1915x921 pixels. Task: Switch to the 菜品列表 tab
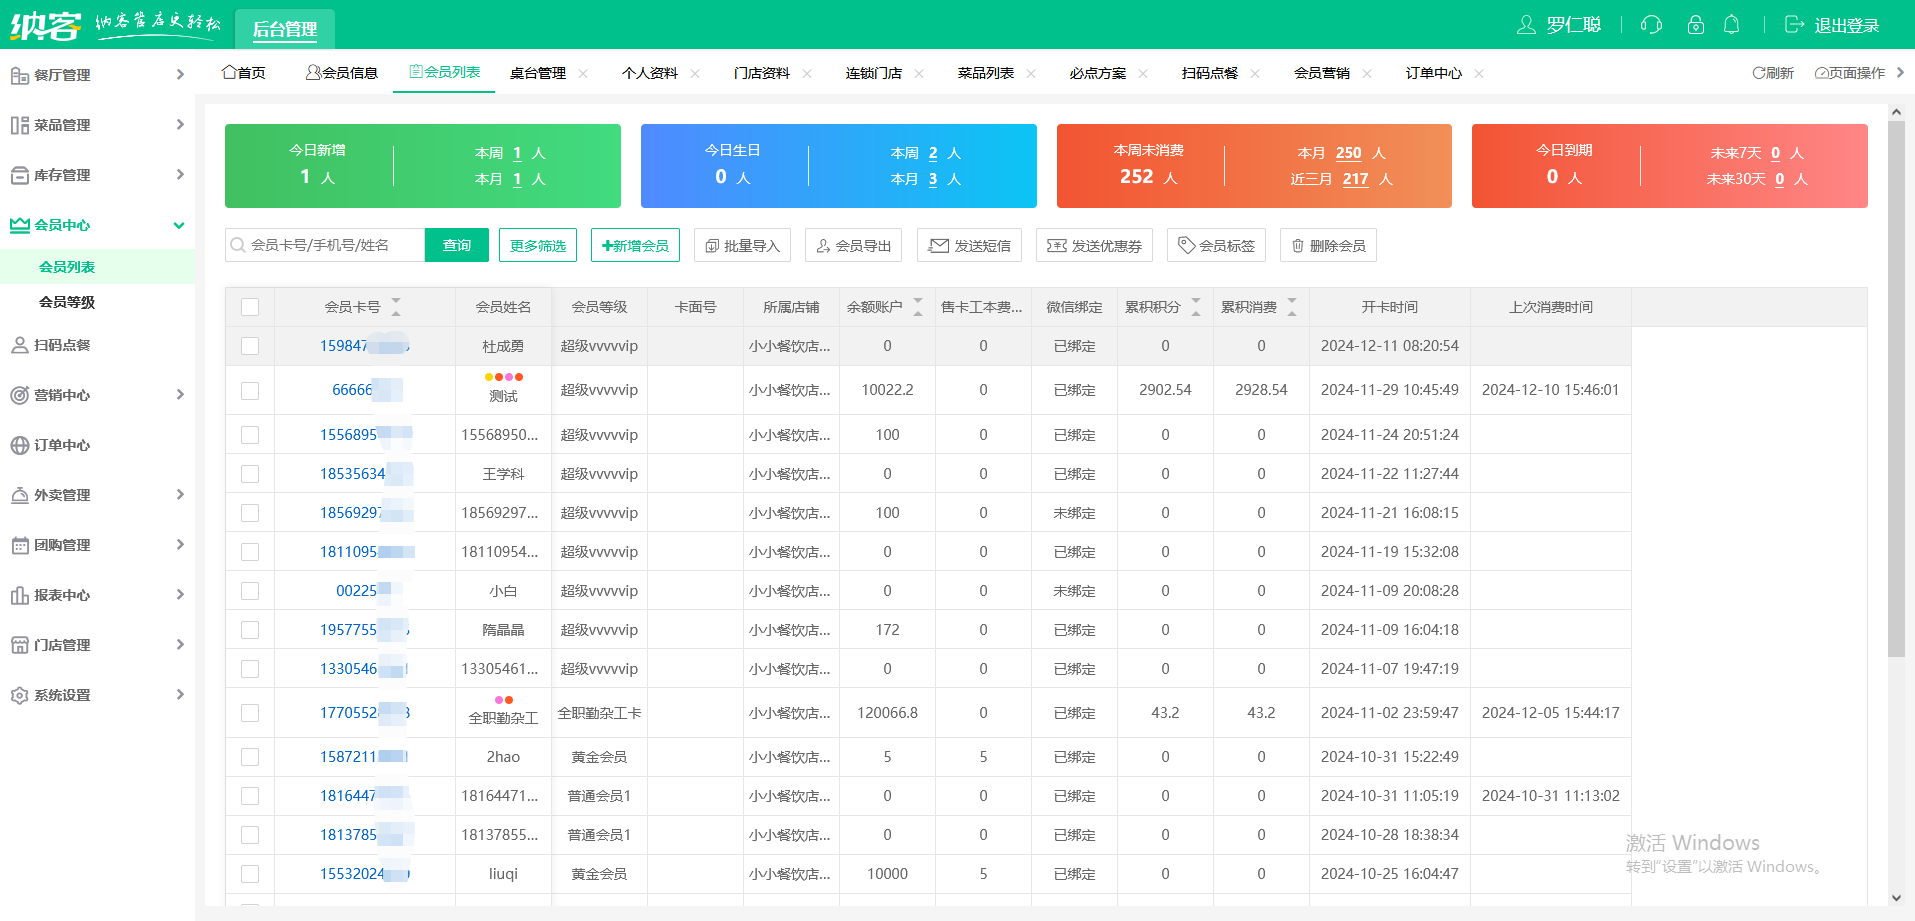[985, 73]
